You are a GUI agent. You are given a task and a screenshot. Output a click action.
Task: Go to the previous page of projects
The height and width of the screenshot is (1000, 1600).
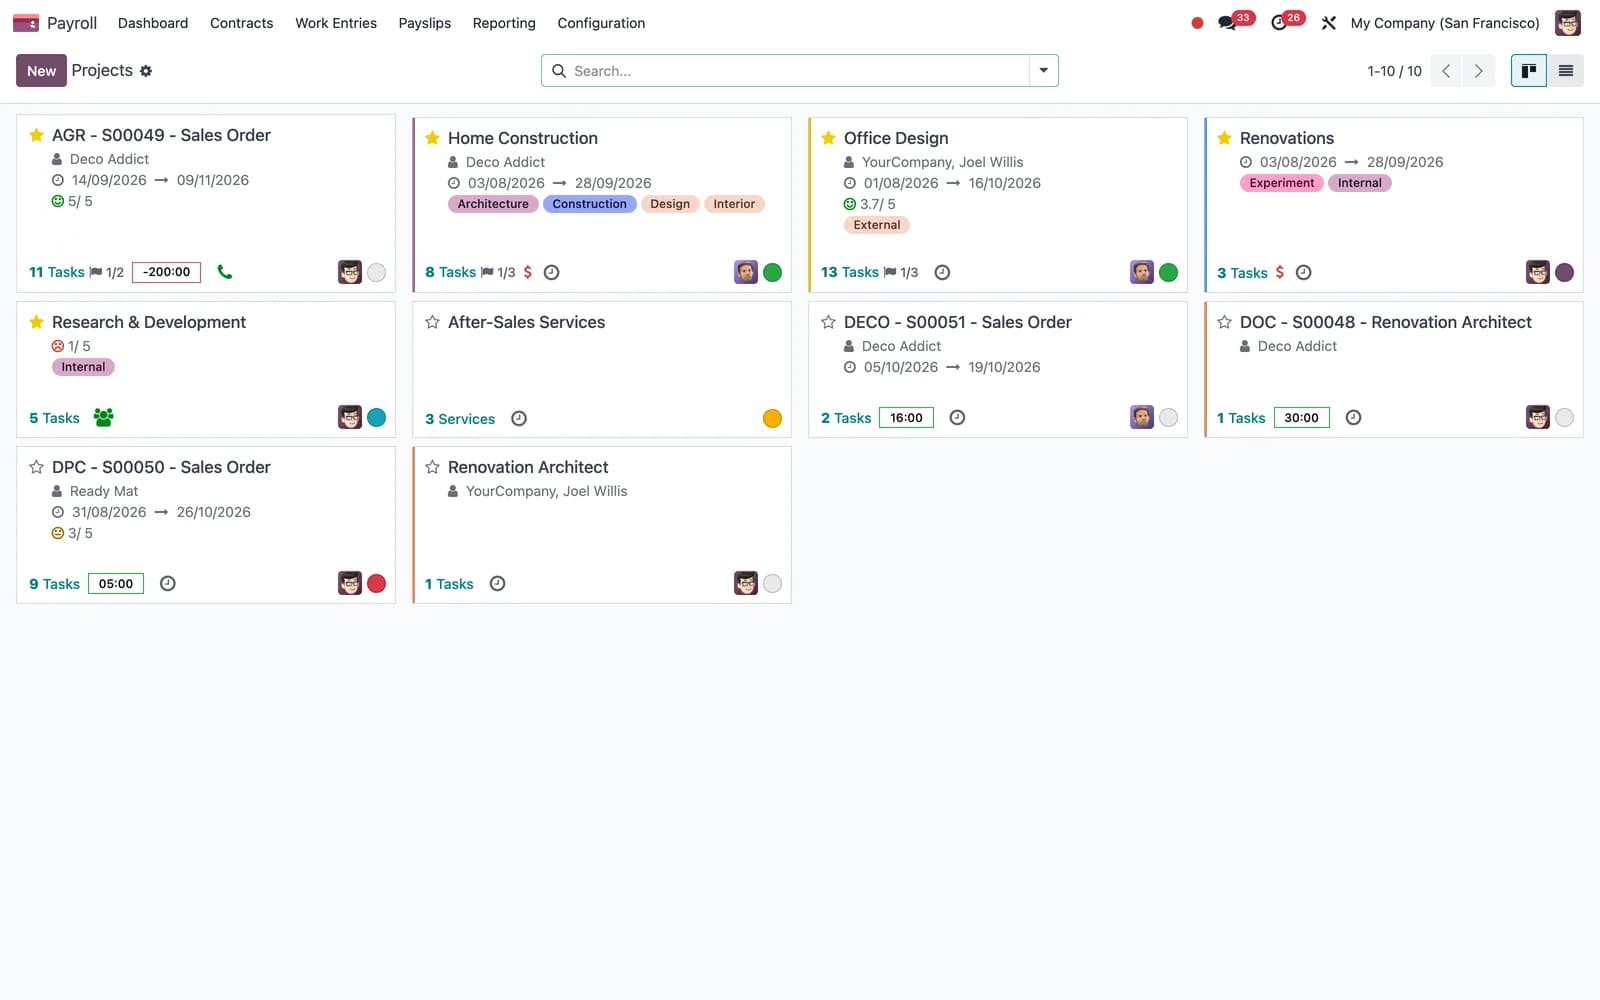[1446, 71]
